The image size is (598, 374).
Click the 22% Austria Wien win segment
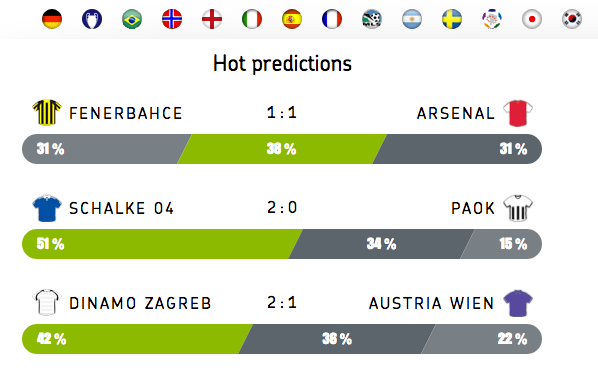pos(482,339)
